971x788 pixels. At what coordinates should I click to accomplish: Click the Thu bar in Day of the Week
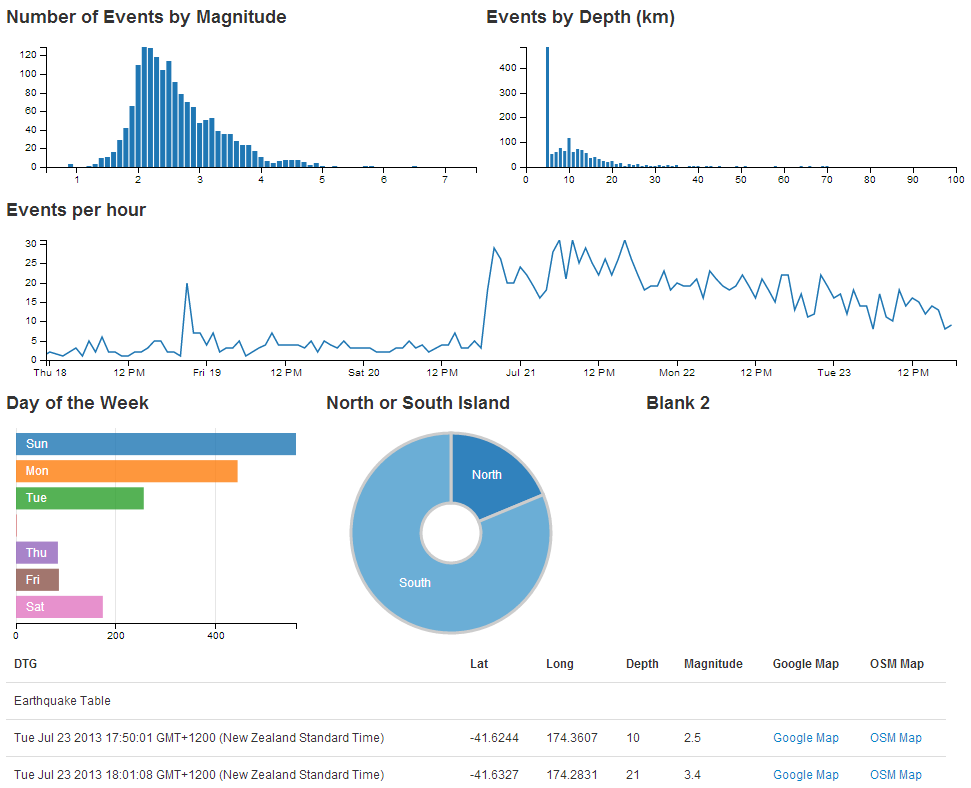click(36, 552)
